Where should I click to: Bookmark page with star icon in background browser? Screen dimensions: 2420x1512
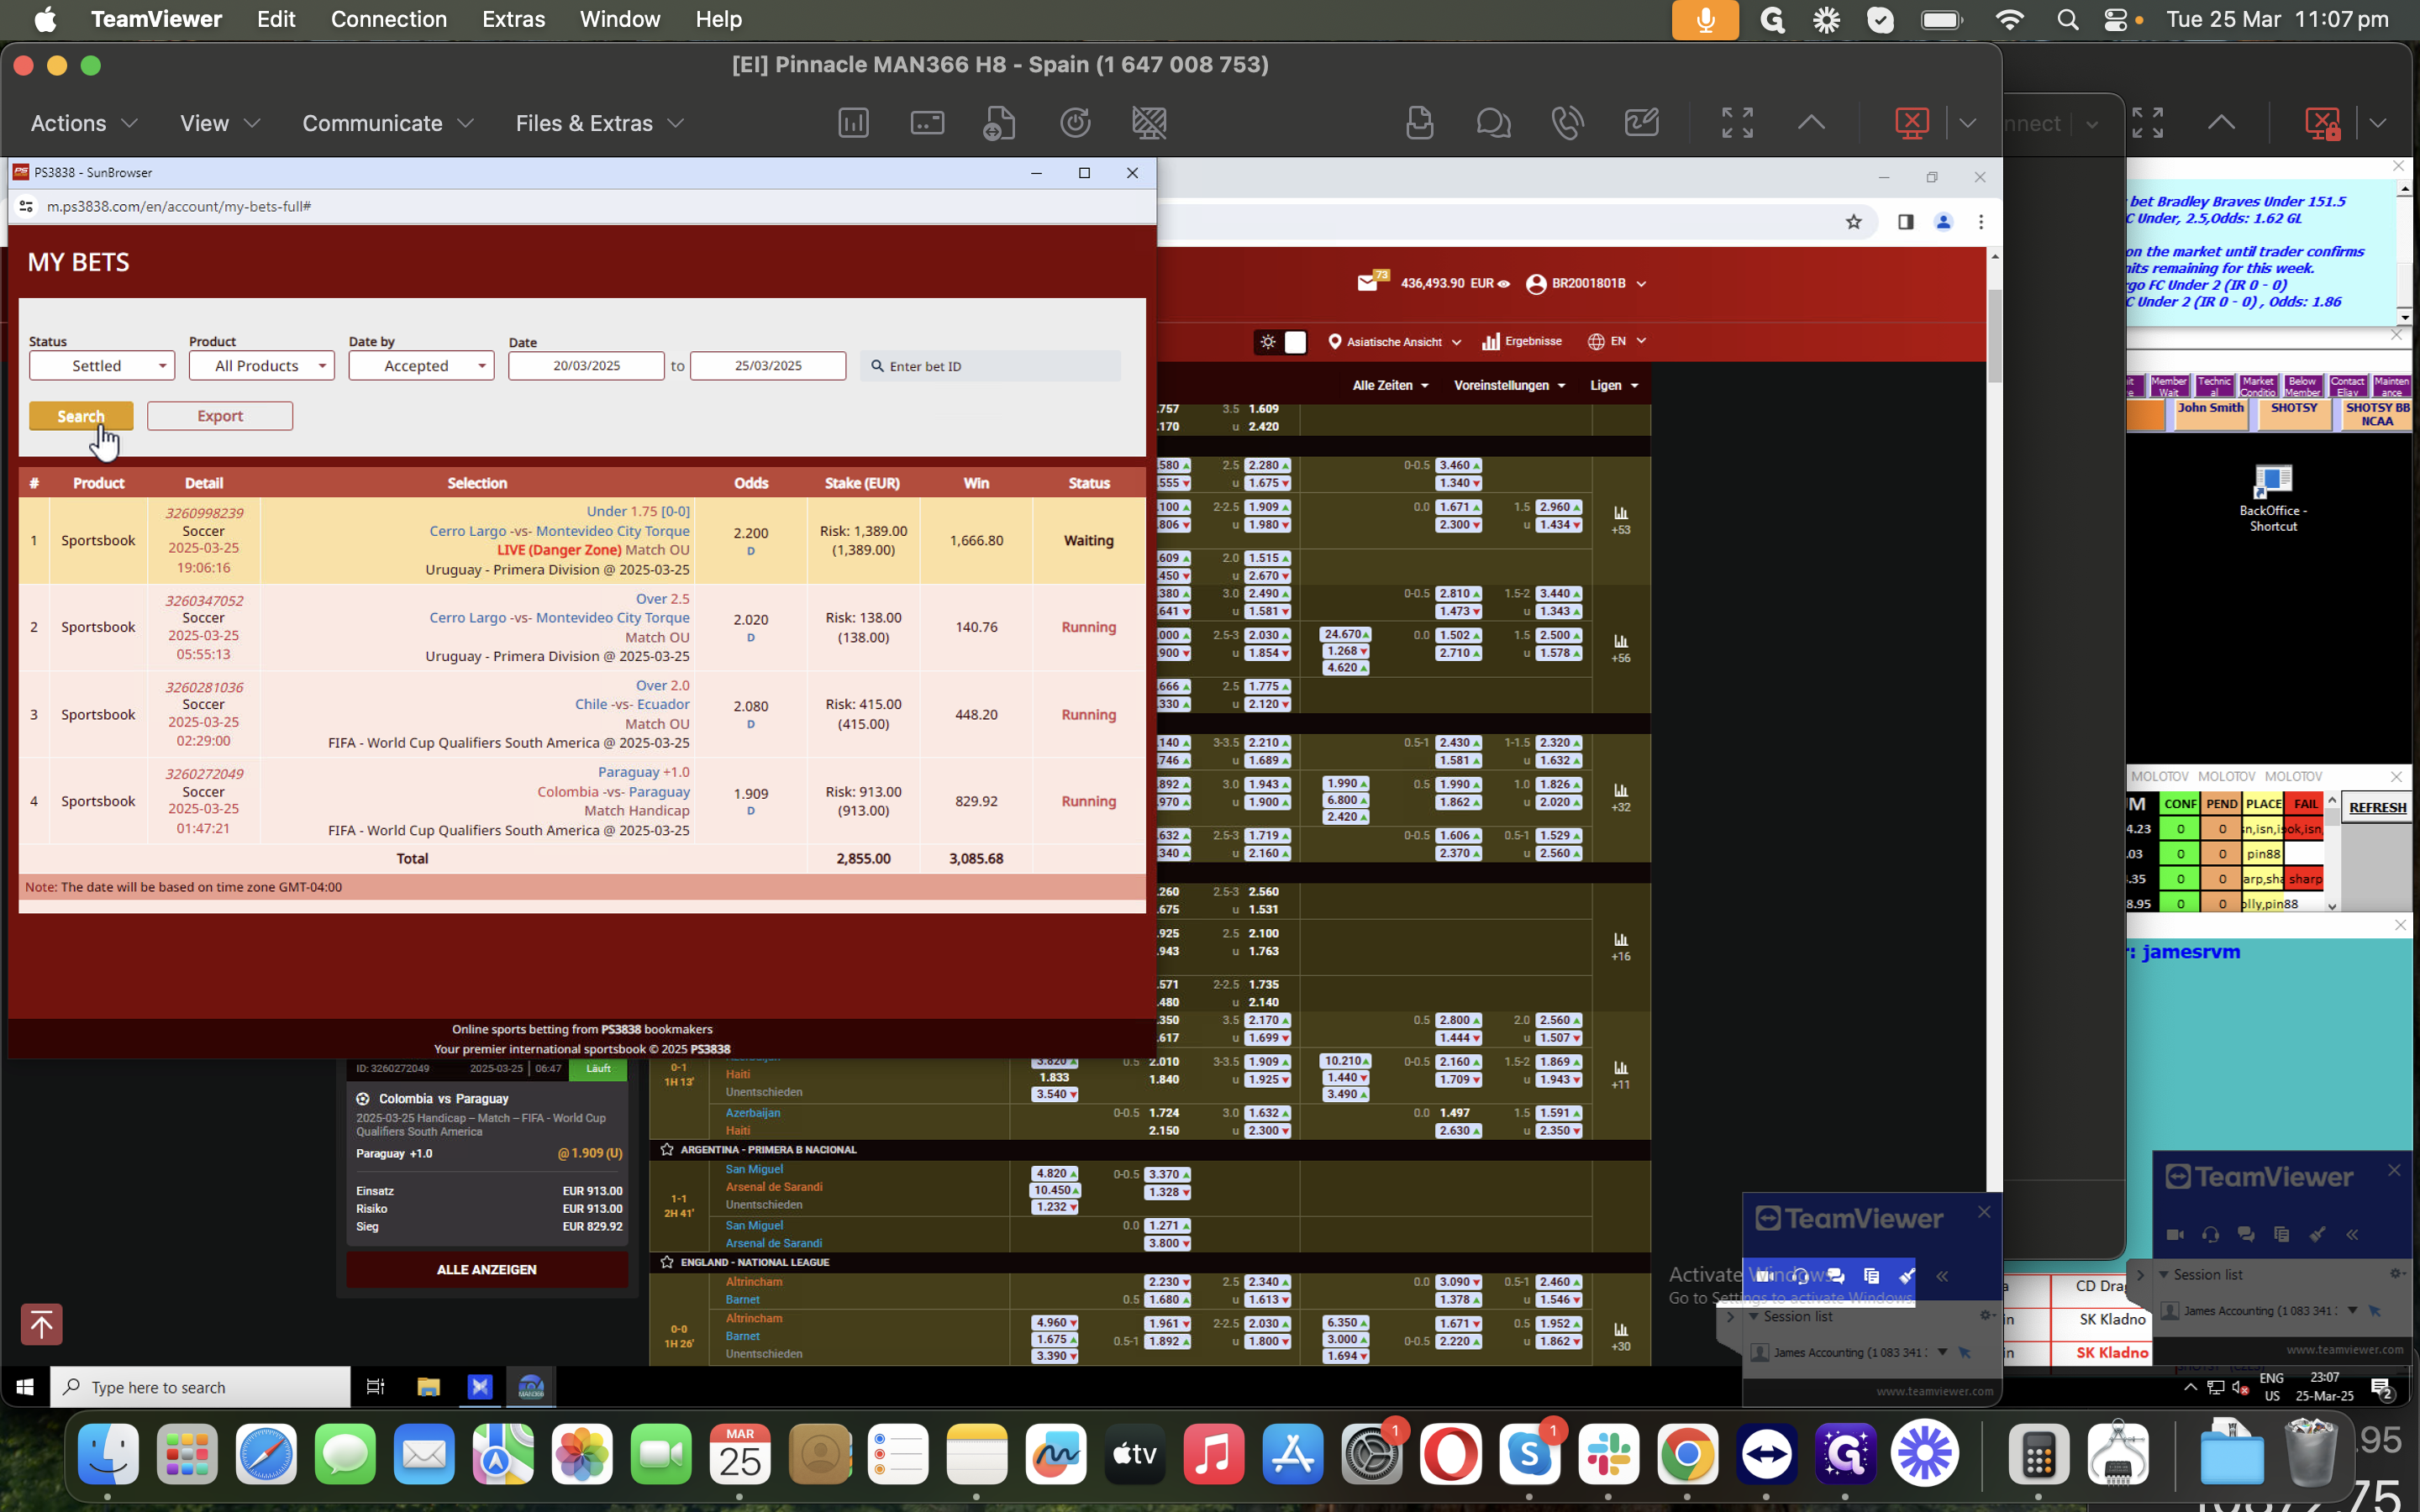pyautogui.click(x=1853, y=222)
